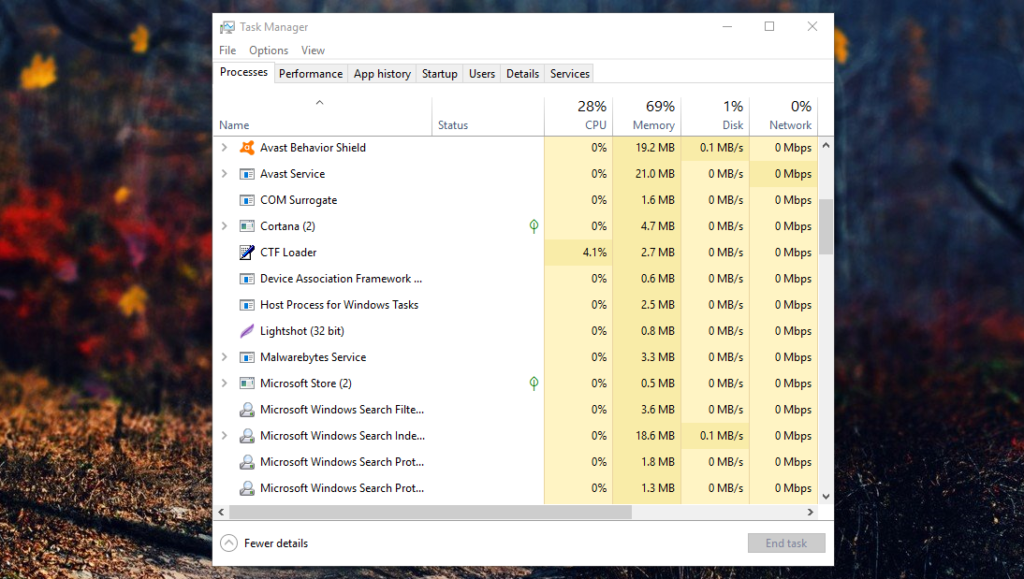Switch to the Users tab
The height and width of the screenshot is (579, 1024).
tap(482, 74)
